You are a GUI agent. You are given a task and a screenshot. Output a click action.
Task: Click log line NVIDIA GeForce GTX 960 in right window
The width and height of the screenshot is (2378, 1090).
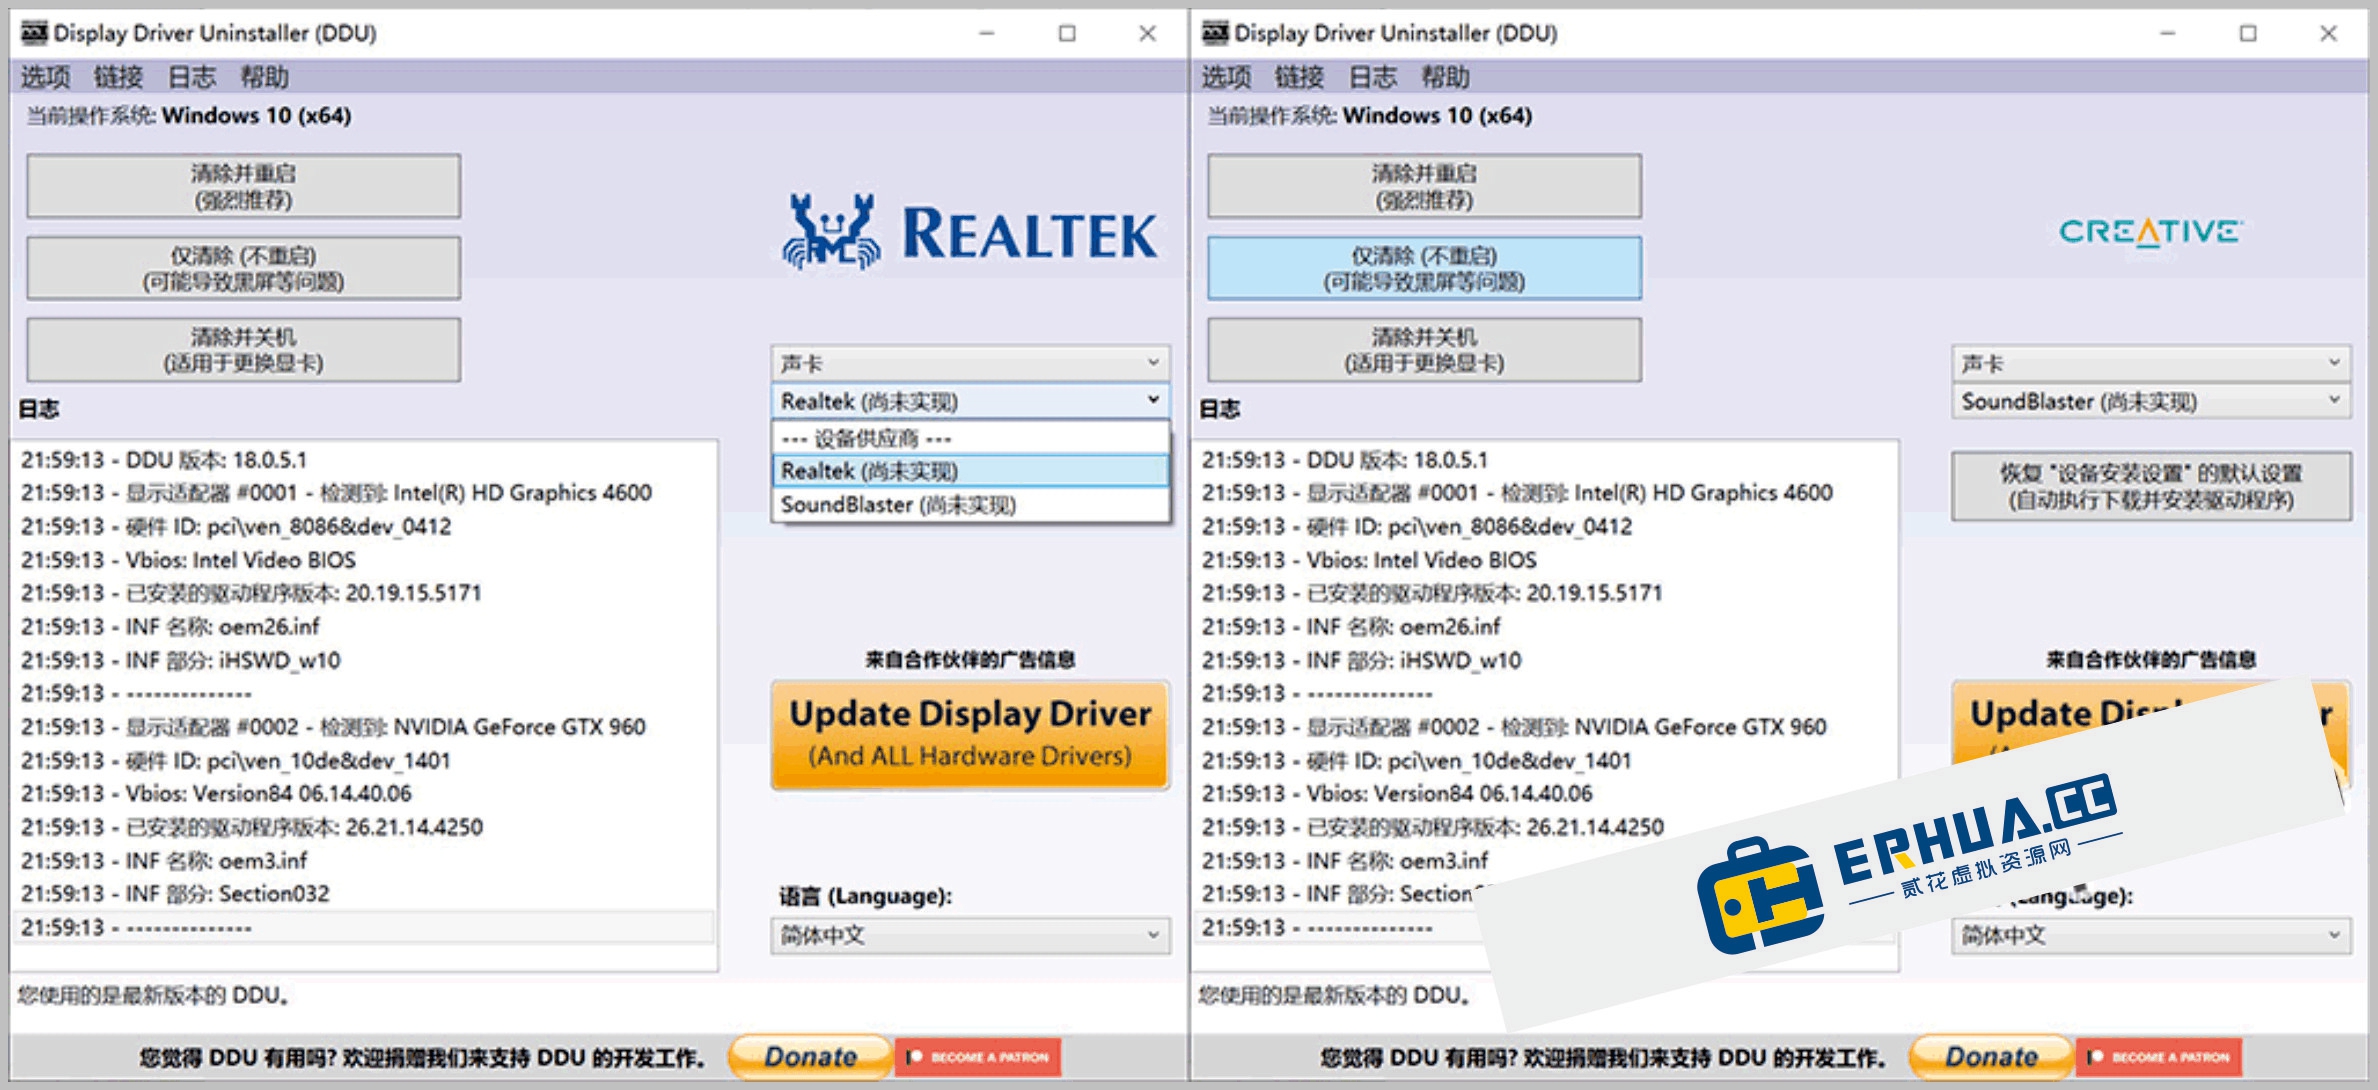1514,727
